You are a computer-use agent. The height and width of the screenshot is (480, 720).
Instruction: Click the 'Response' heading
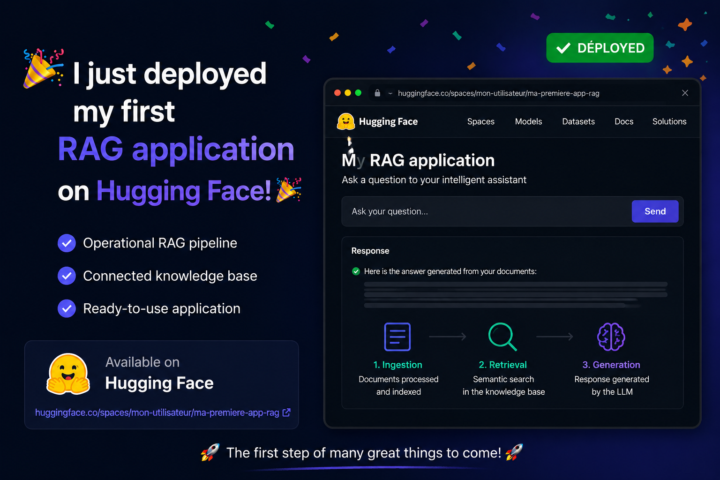coord(370,251)
